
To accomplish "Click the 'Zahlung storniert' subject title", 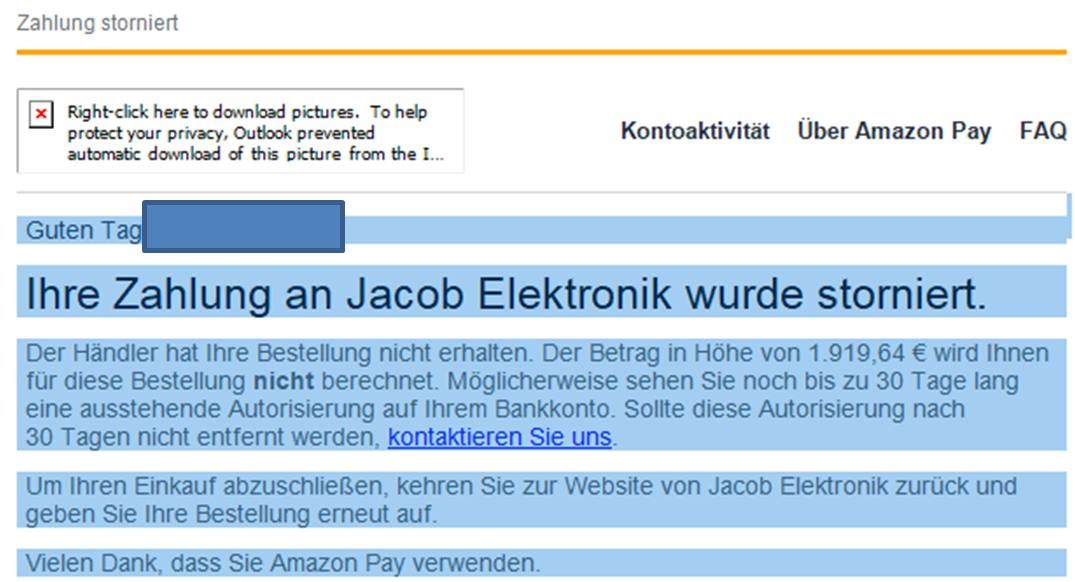I will (97, 23).
